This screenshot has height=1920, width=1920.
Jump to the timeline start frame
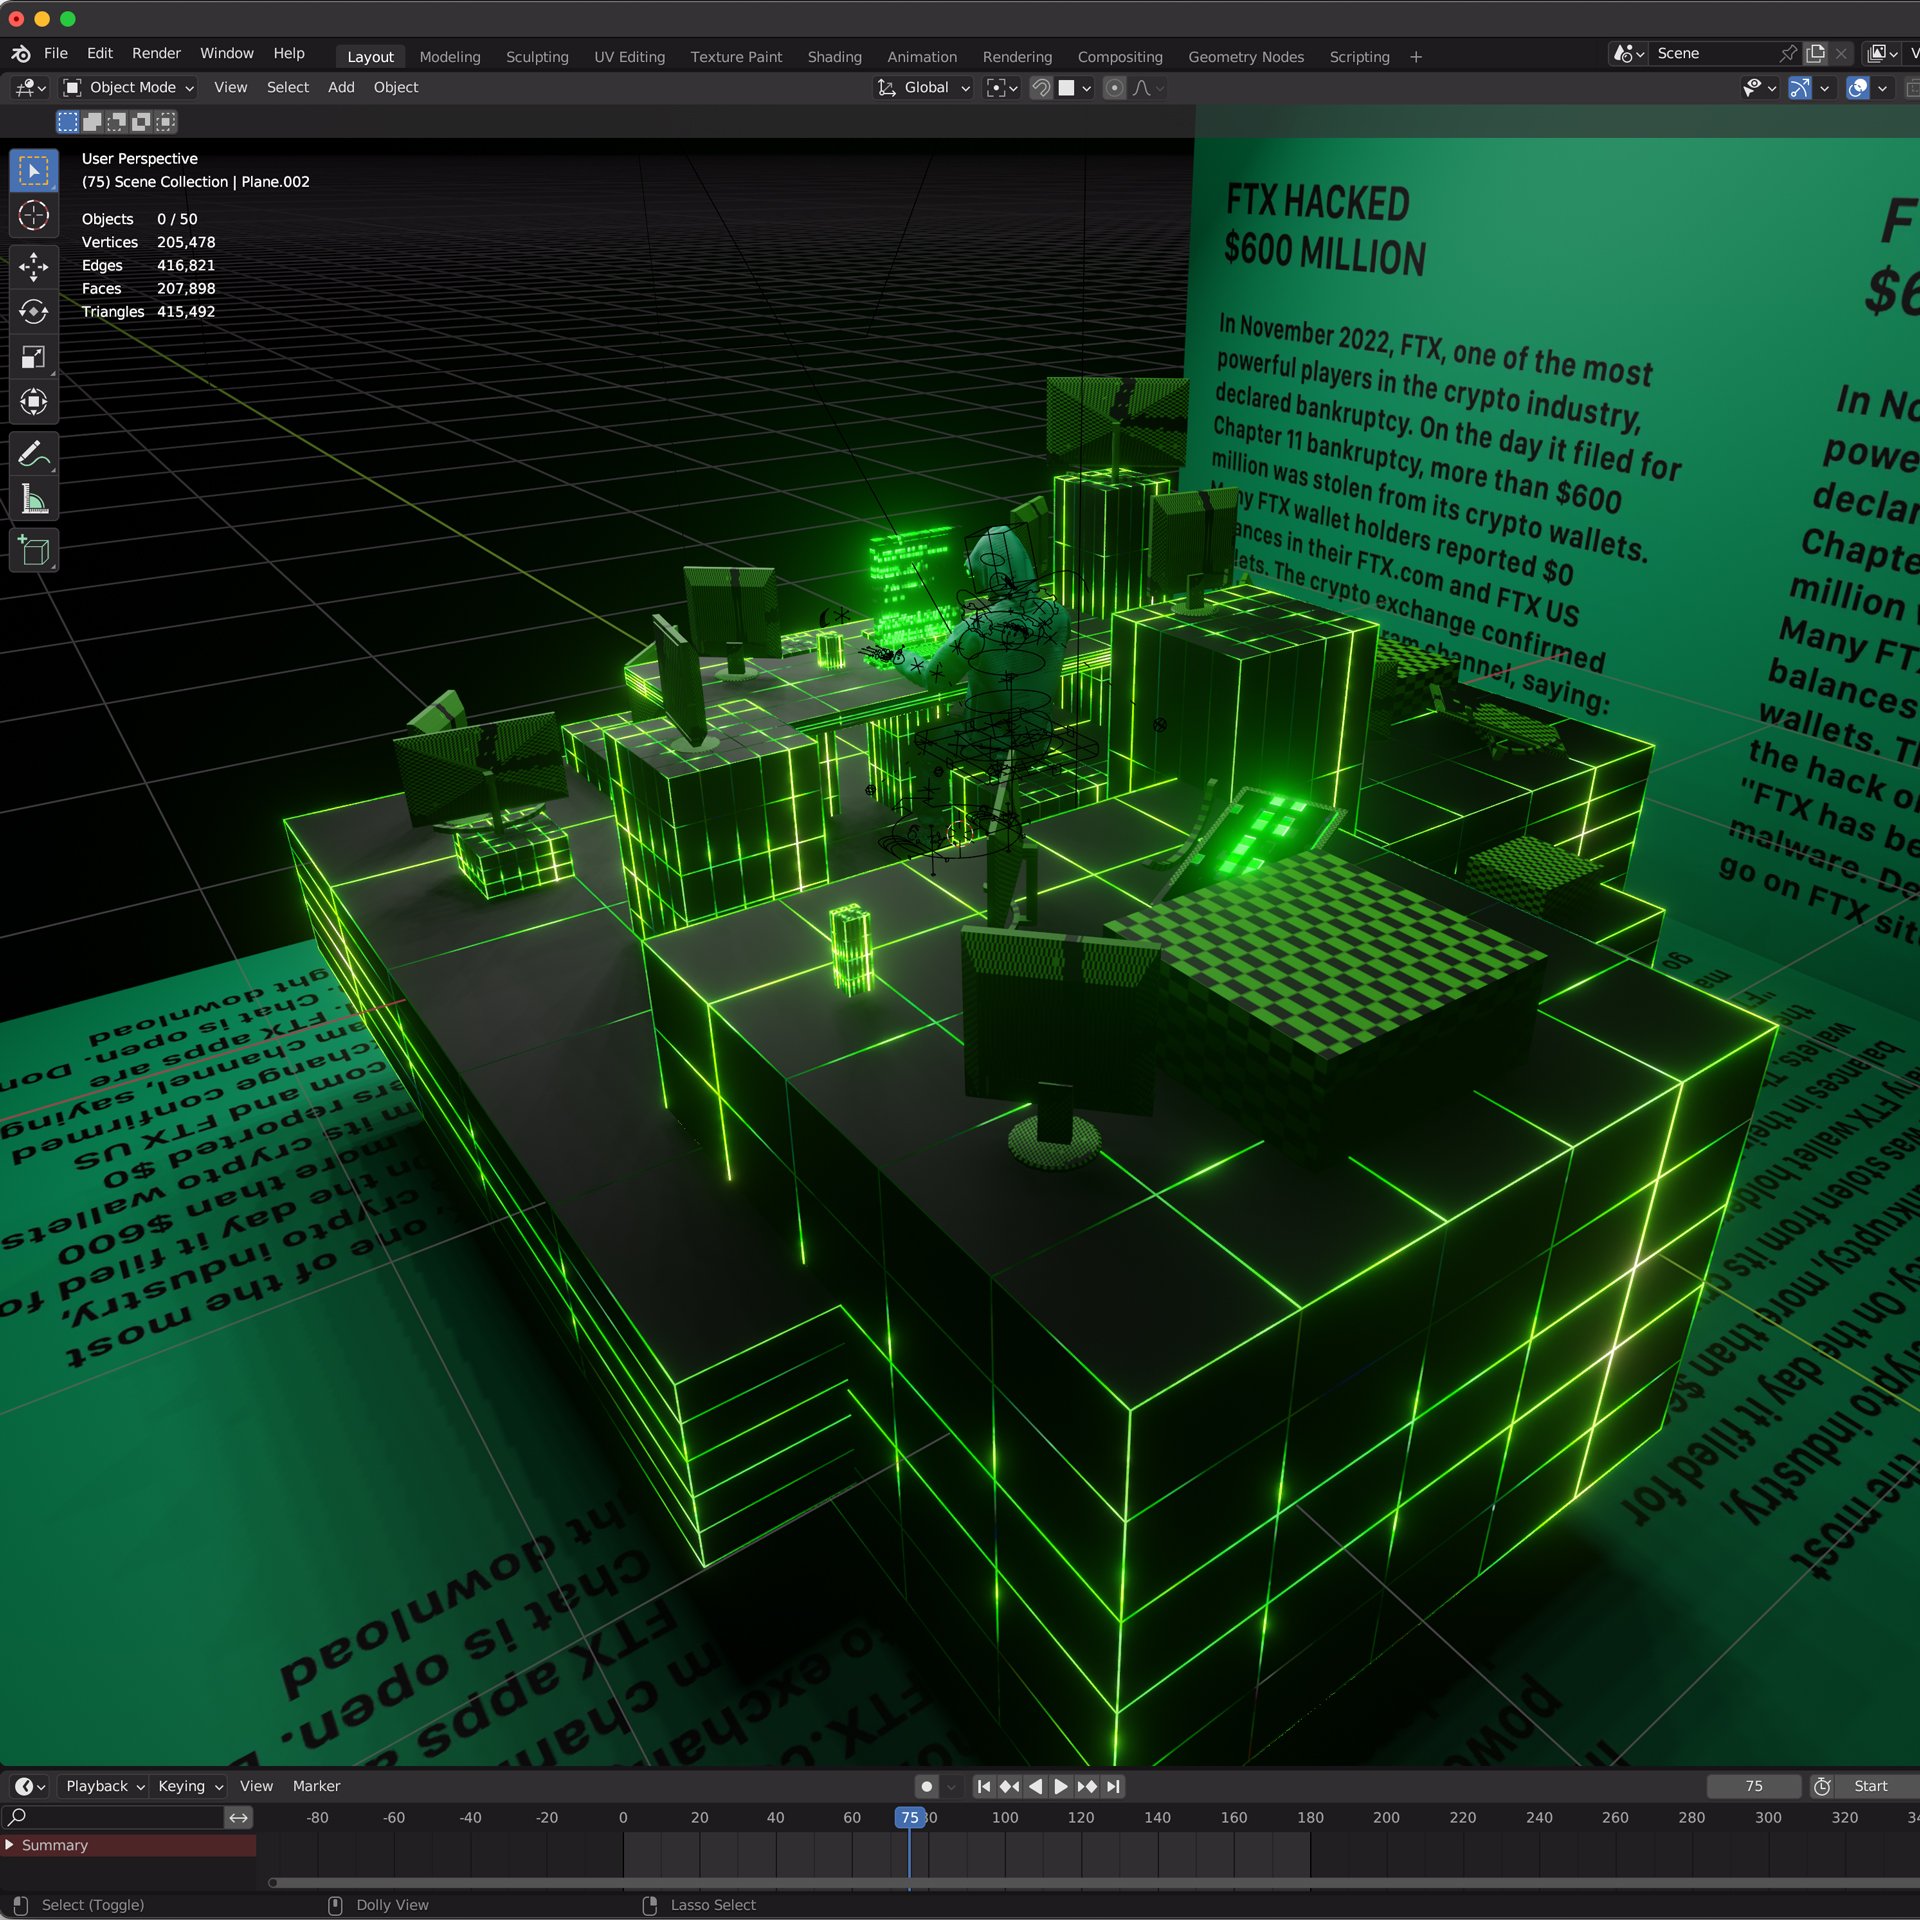coord(984,1786)
